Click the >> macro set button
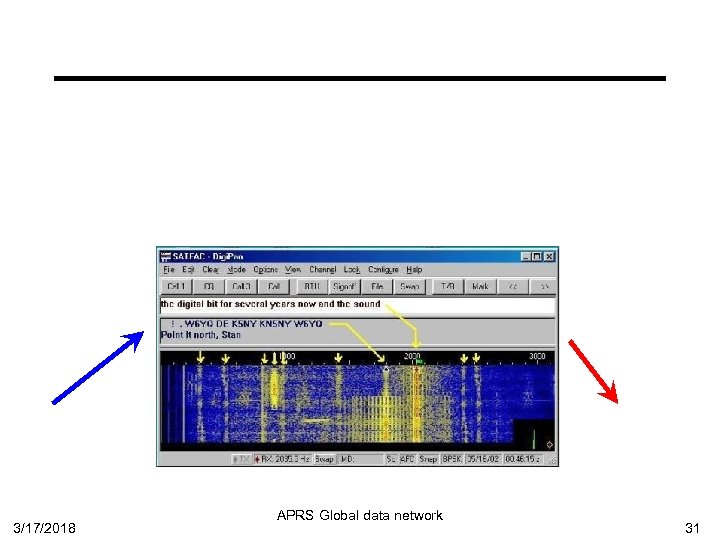The width and height of the screenshot is (720, 540). tap(545, 287)
